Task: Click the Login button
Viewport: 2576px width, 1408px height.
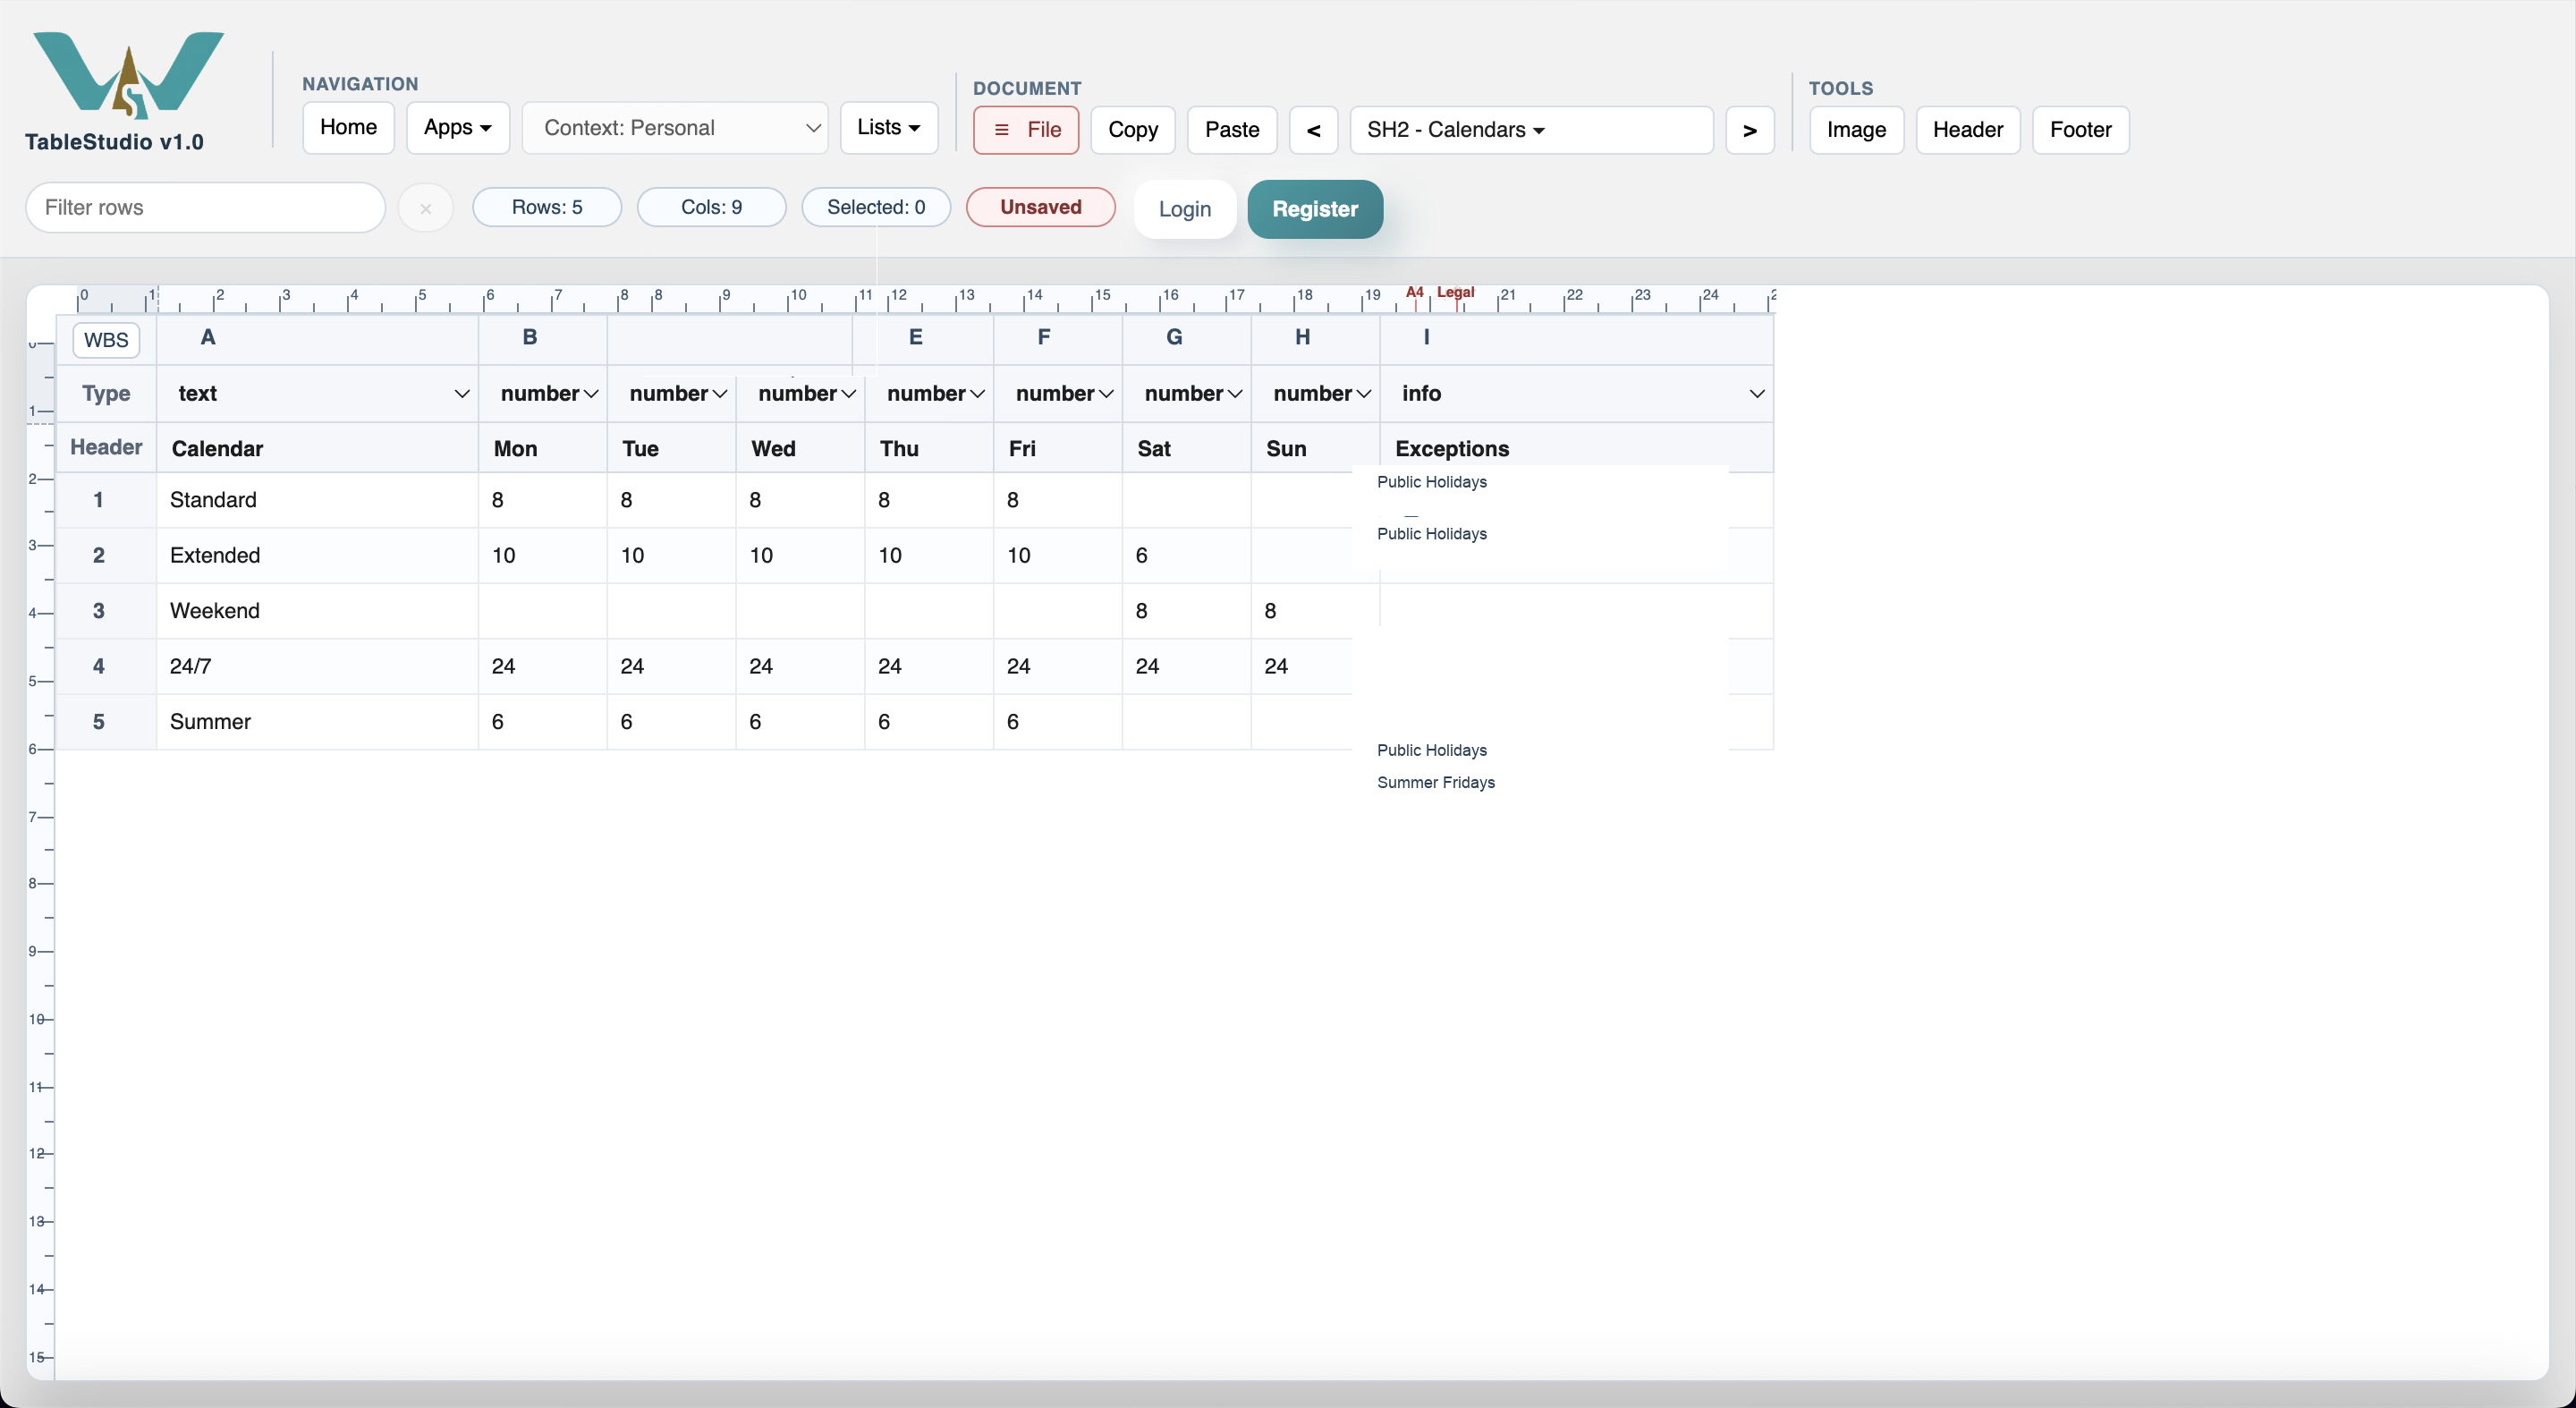Action: [x=1184, y=209]
